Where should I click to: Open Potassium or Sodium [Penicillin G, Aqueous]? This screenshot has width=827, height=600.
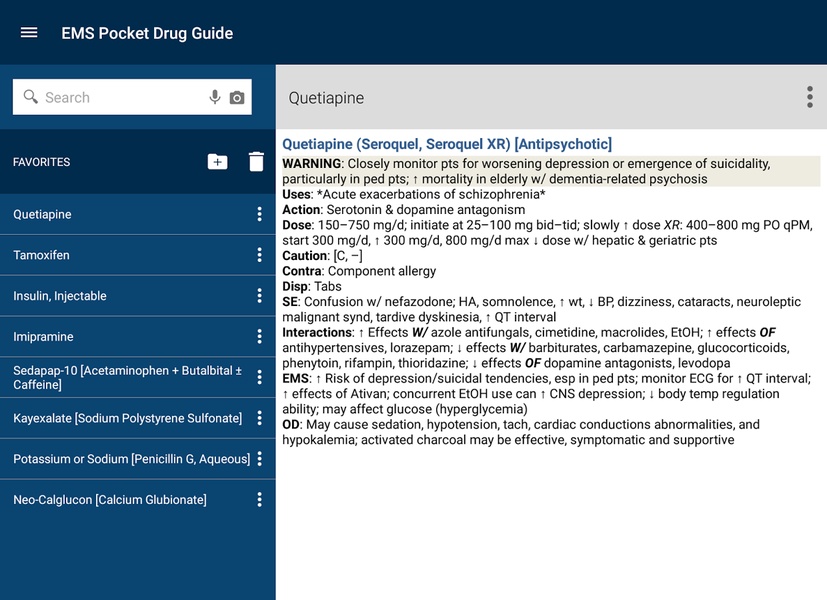138,459
